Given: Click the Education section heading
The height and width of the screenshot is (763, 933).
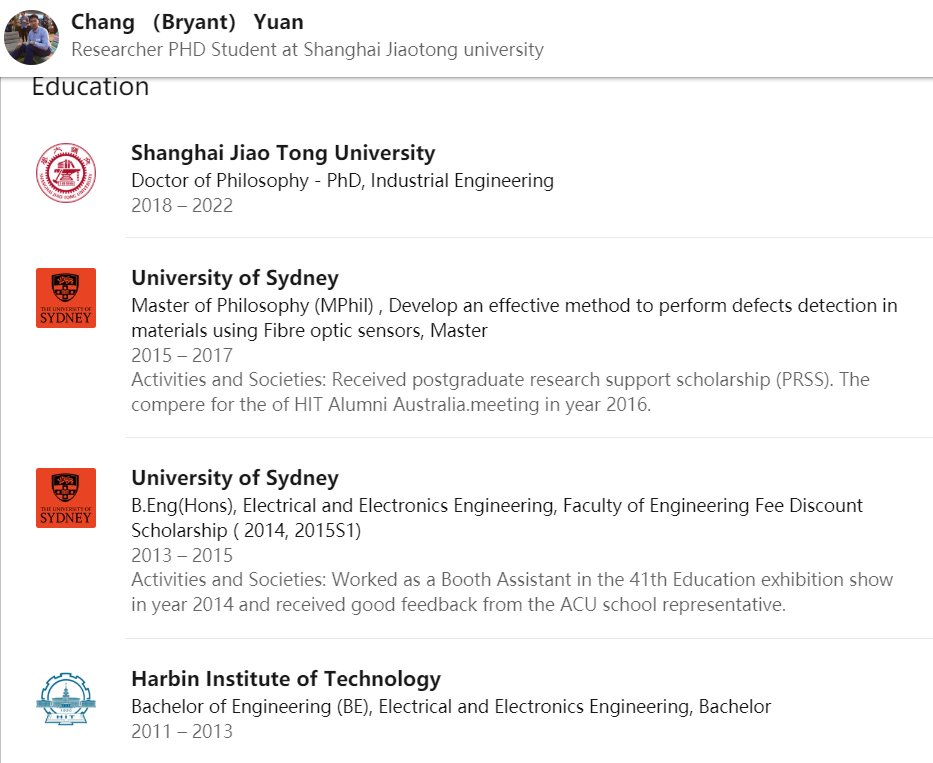Looking at the screenshot, I should coord(90,87).
